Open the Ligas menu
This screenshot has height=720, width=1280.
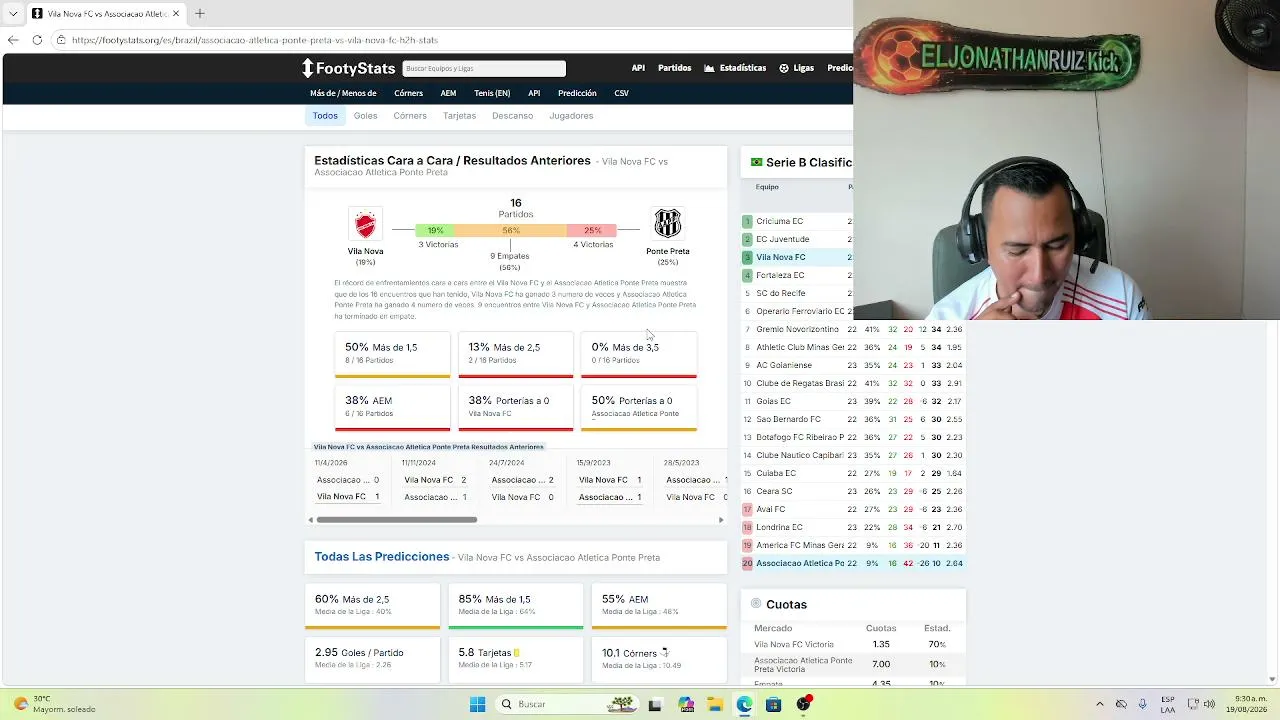tap(797, 68)
